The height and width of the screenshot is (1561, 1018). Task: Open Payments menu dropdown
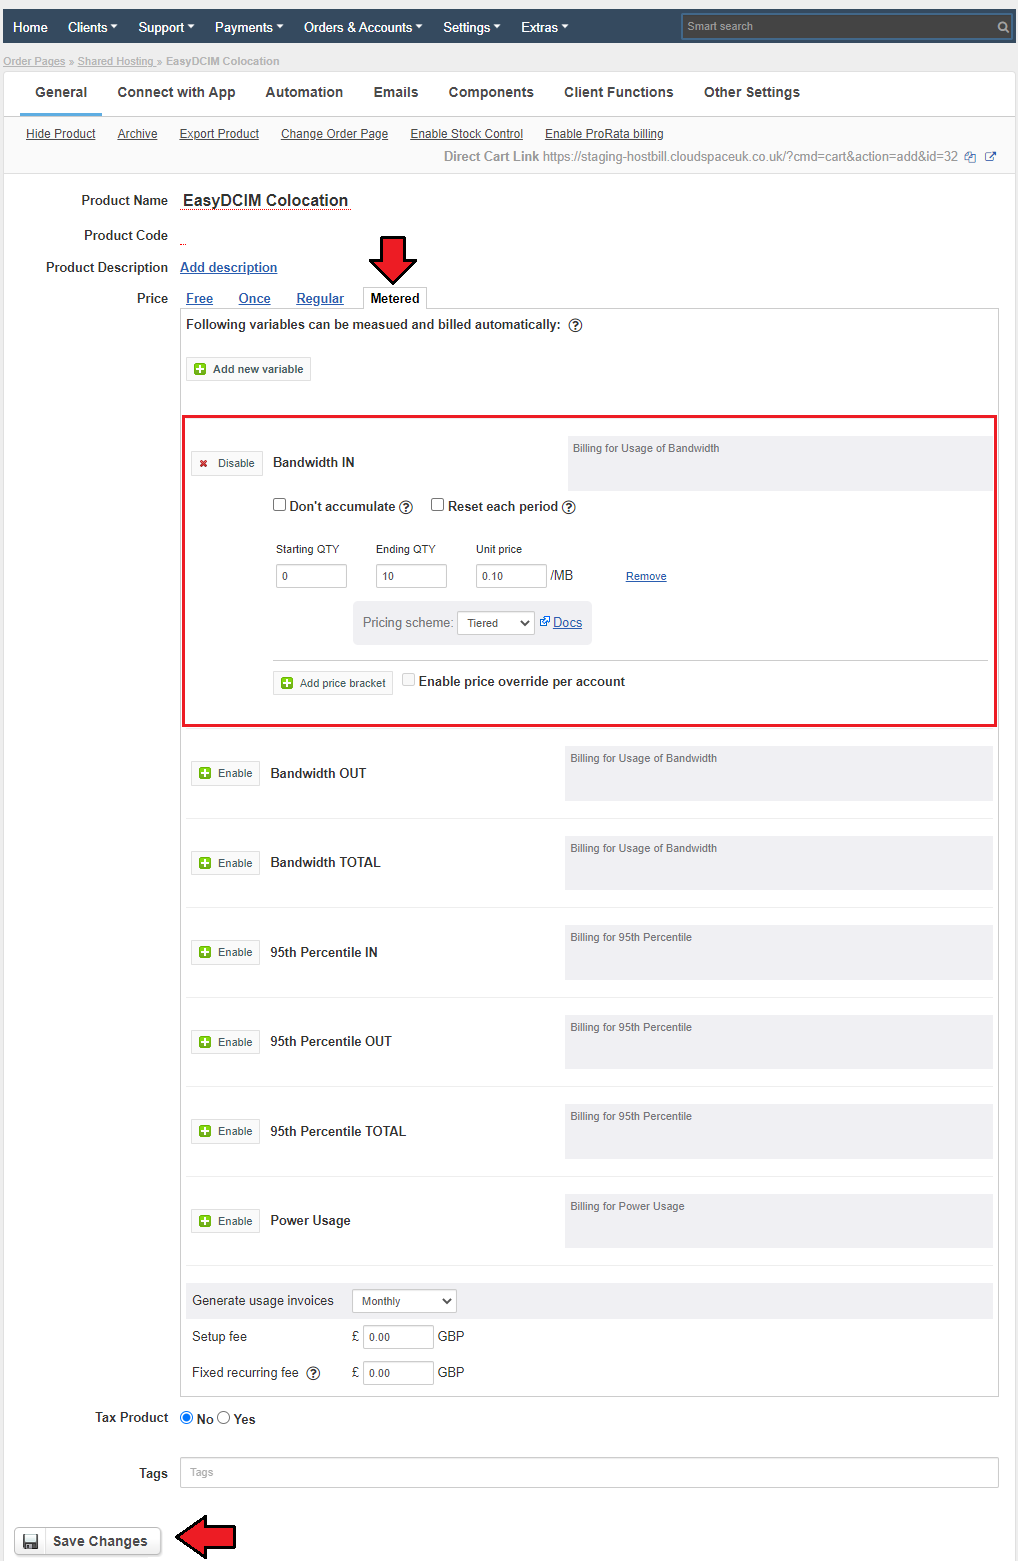[x=249, y=27]
